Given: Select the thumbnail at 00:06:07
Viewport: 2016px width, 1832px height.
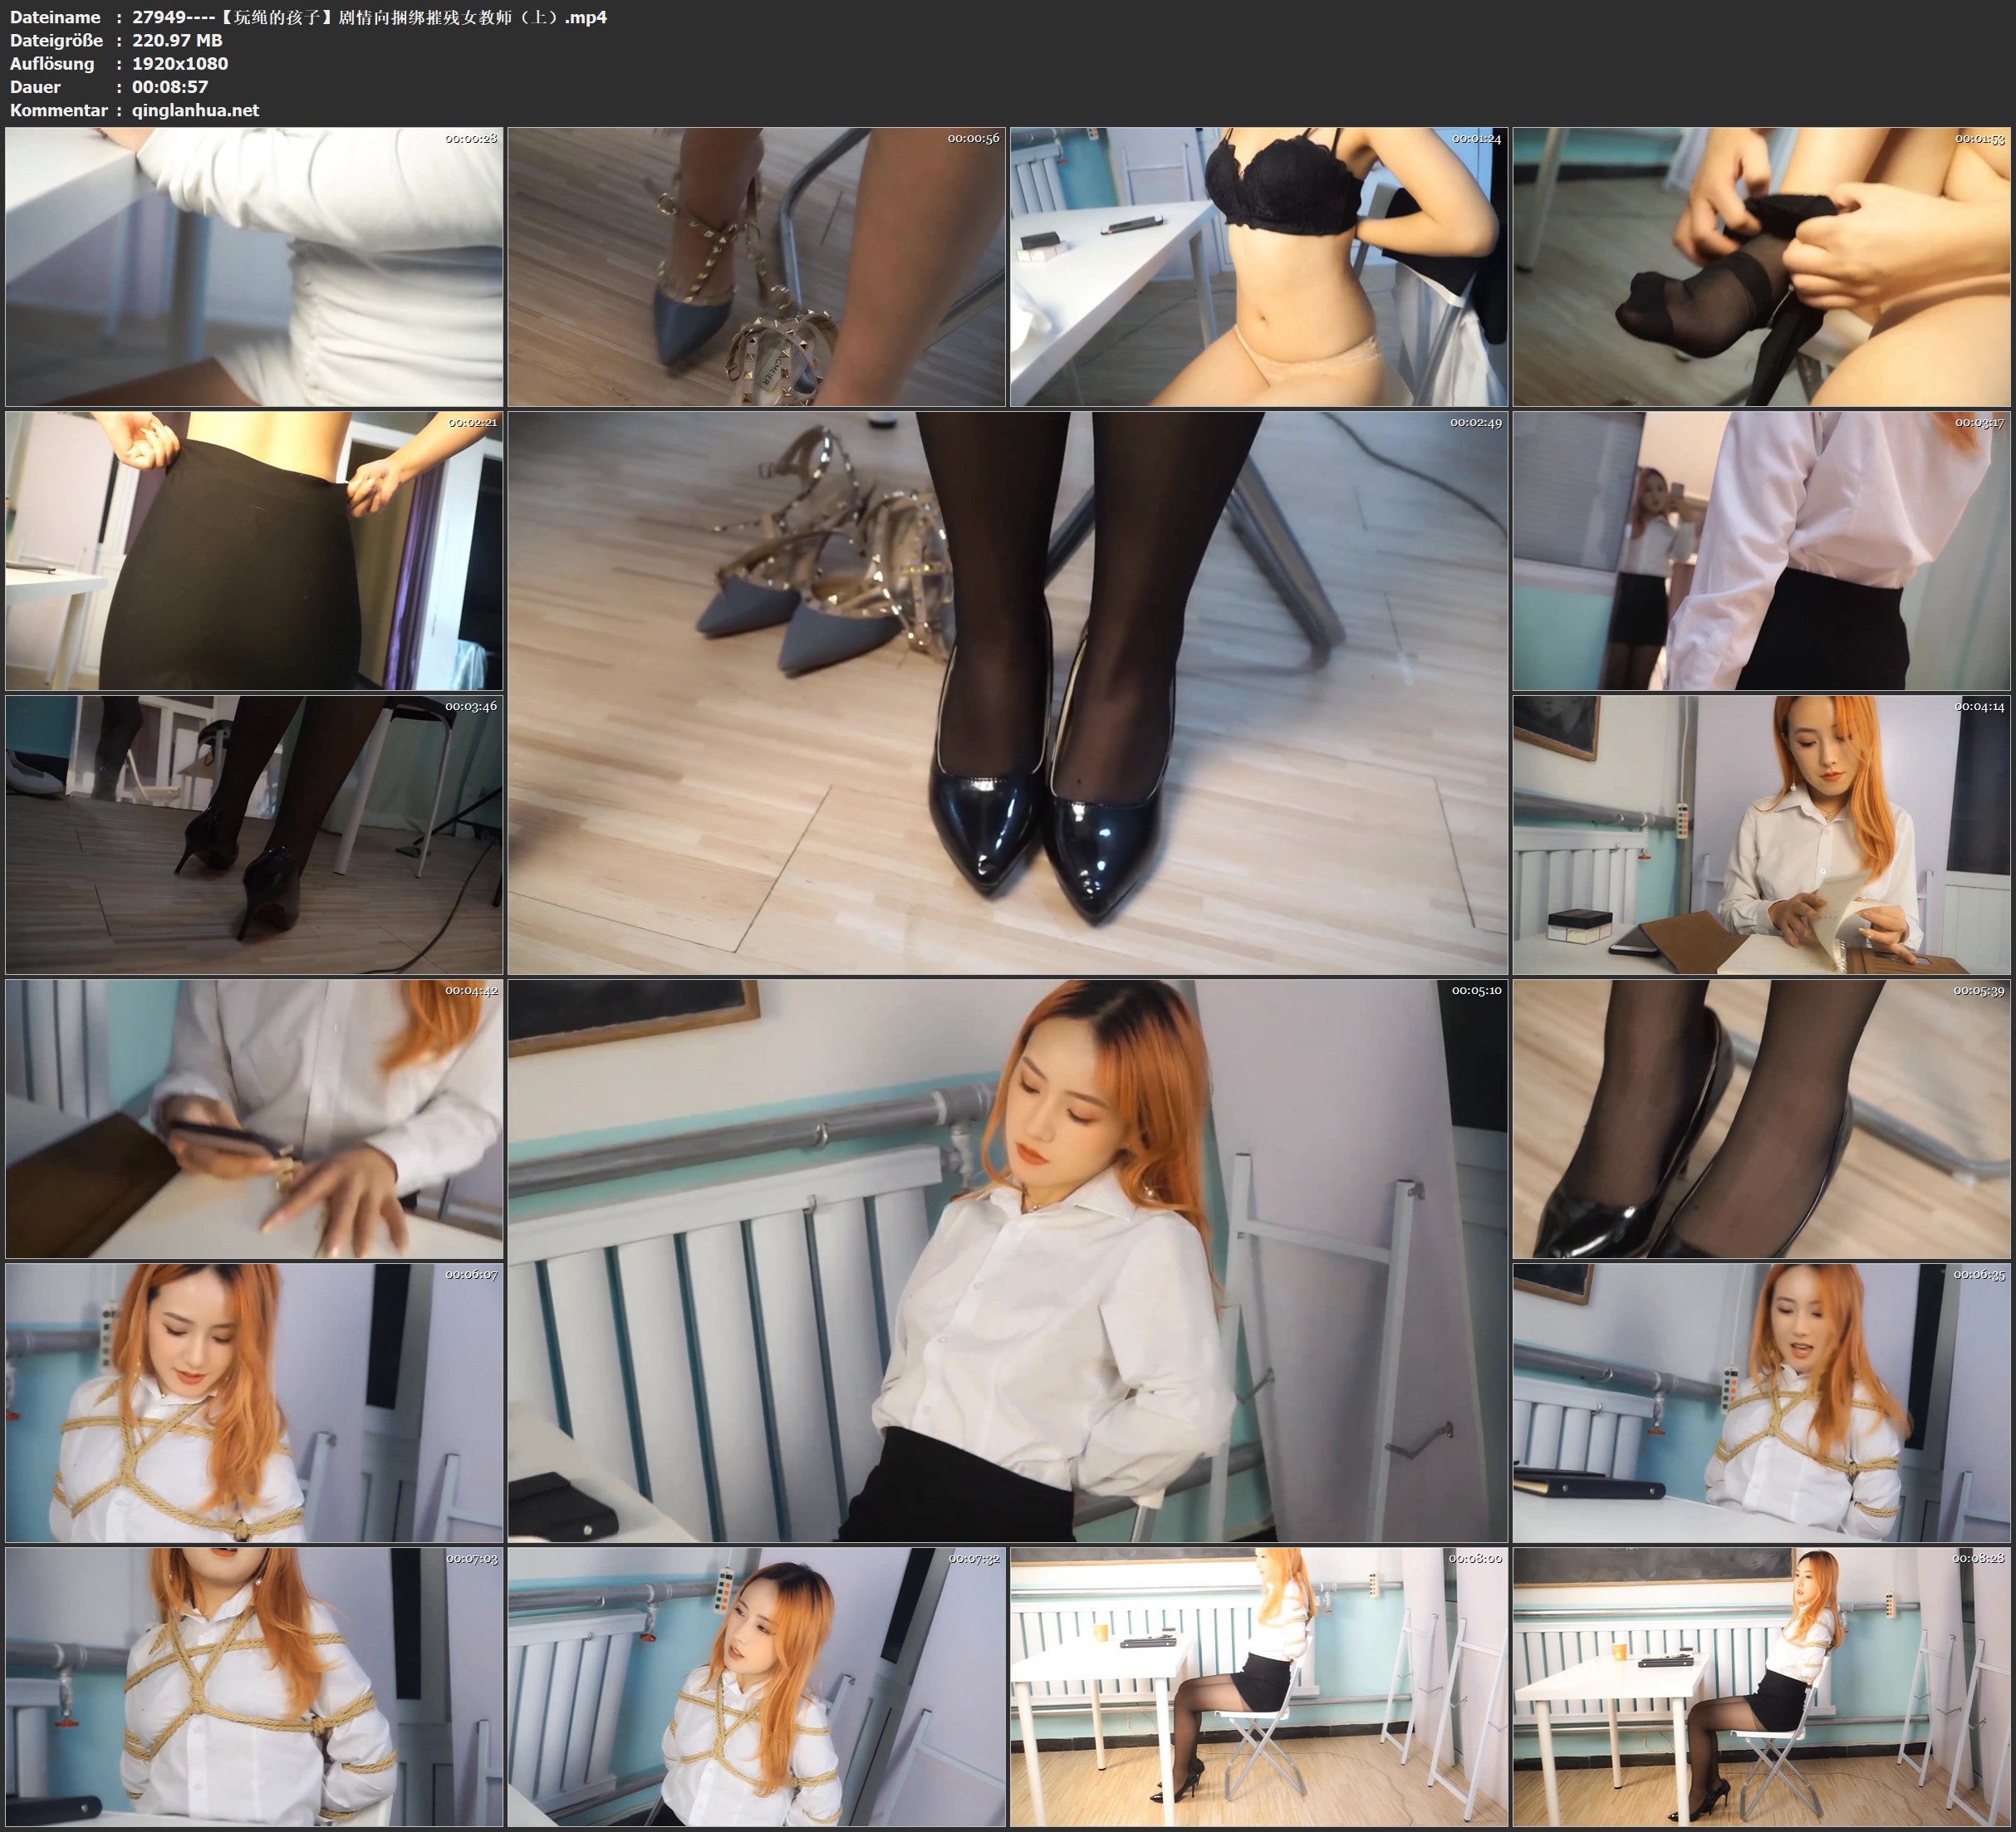Looking at the screenshot, I should point(254,1402).
